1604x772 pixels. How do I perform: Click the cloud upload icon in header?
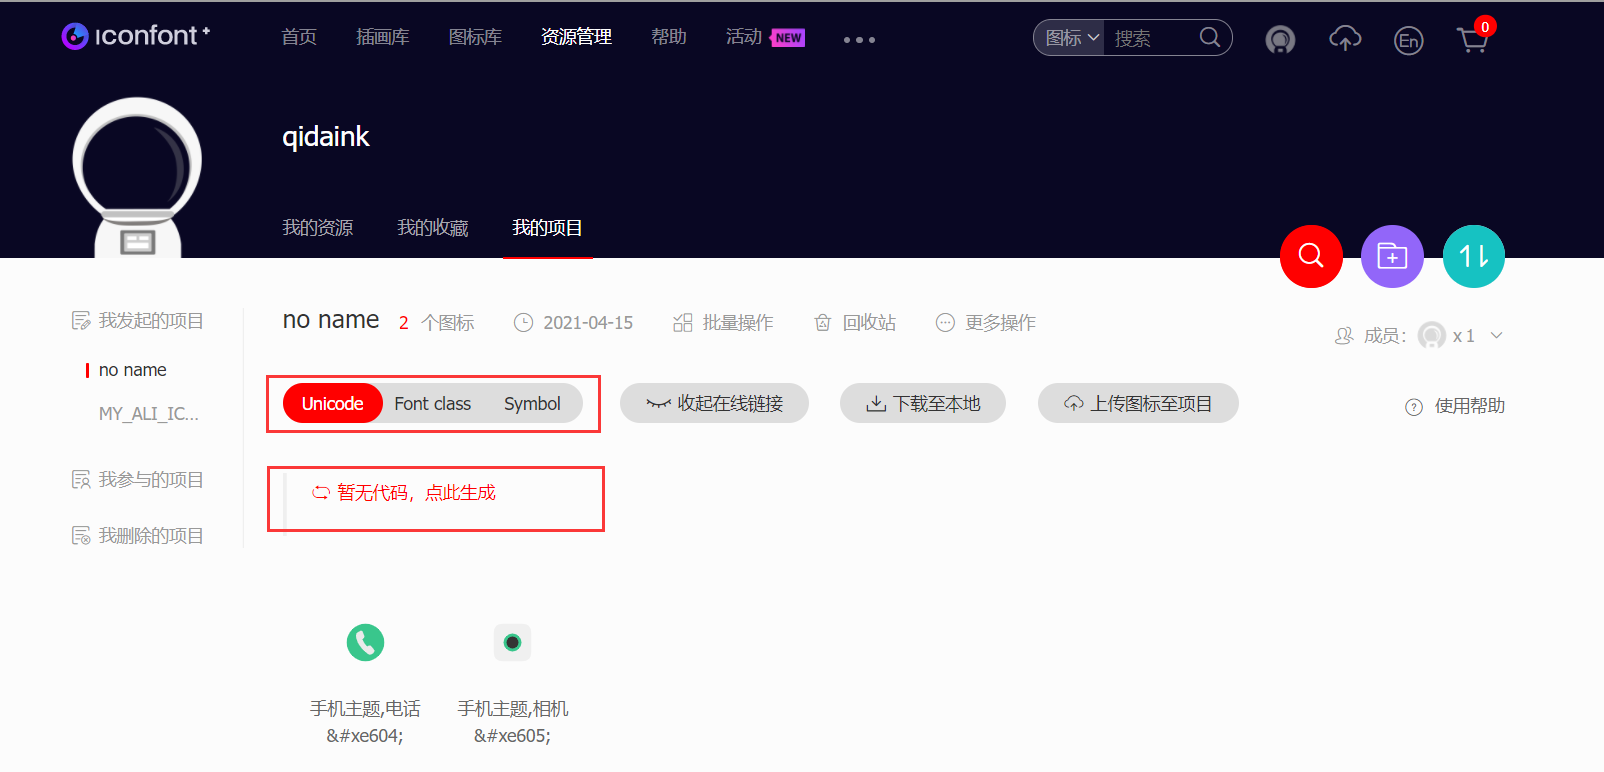1345,39
